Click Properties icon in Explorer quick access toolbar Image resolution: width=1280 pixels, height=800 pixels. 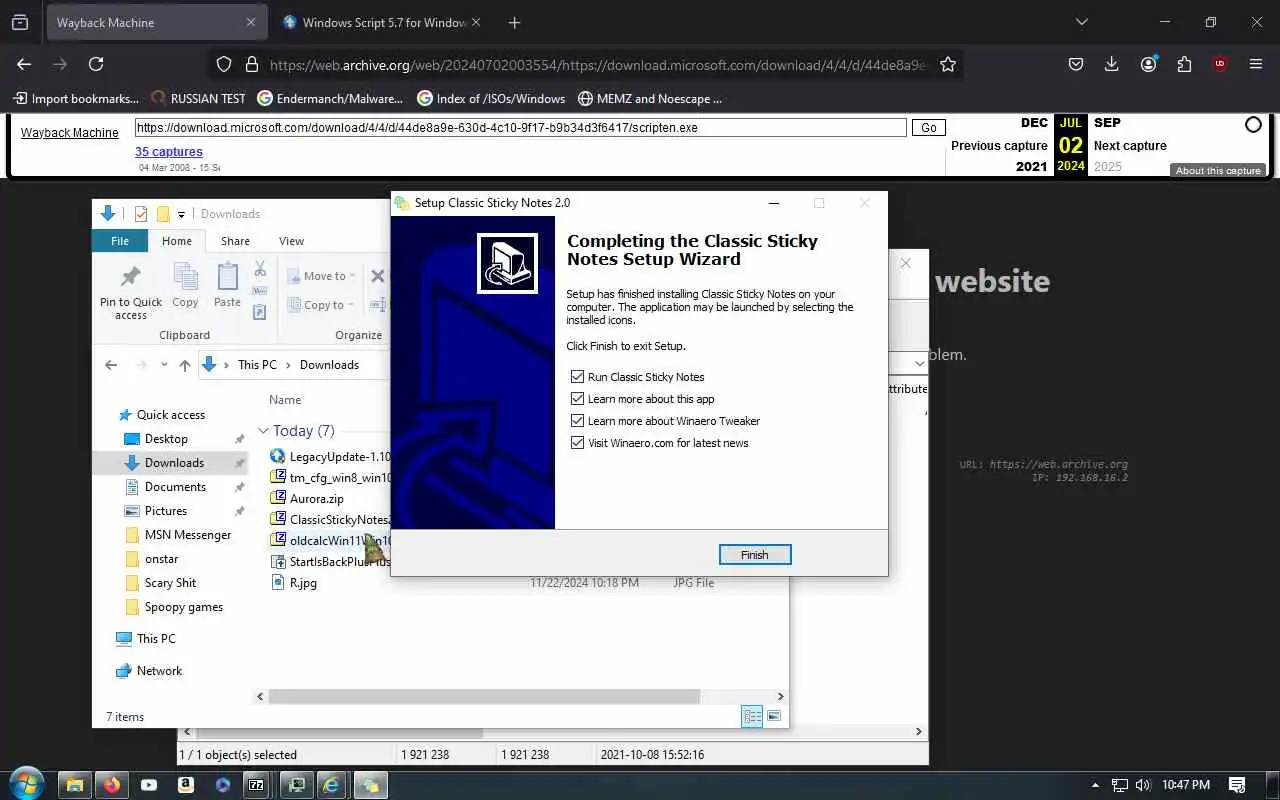click(x=141, y=214)
